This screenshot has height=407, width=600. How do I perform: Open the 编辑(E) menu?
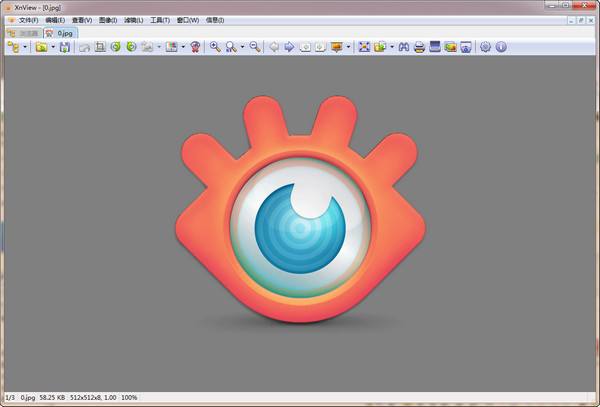(x=55, y=20)
